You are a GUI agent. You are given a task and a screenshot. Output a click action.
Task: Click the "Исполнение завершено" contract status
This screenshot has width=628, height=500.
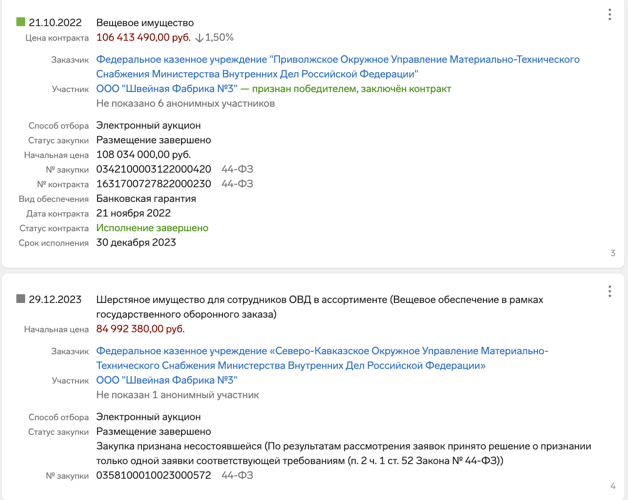(x=152, y=228)
